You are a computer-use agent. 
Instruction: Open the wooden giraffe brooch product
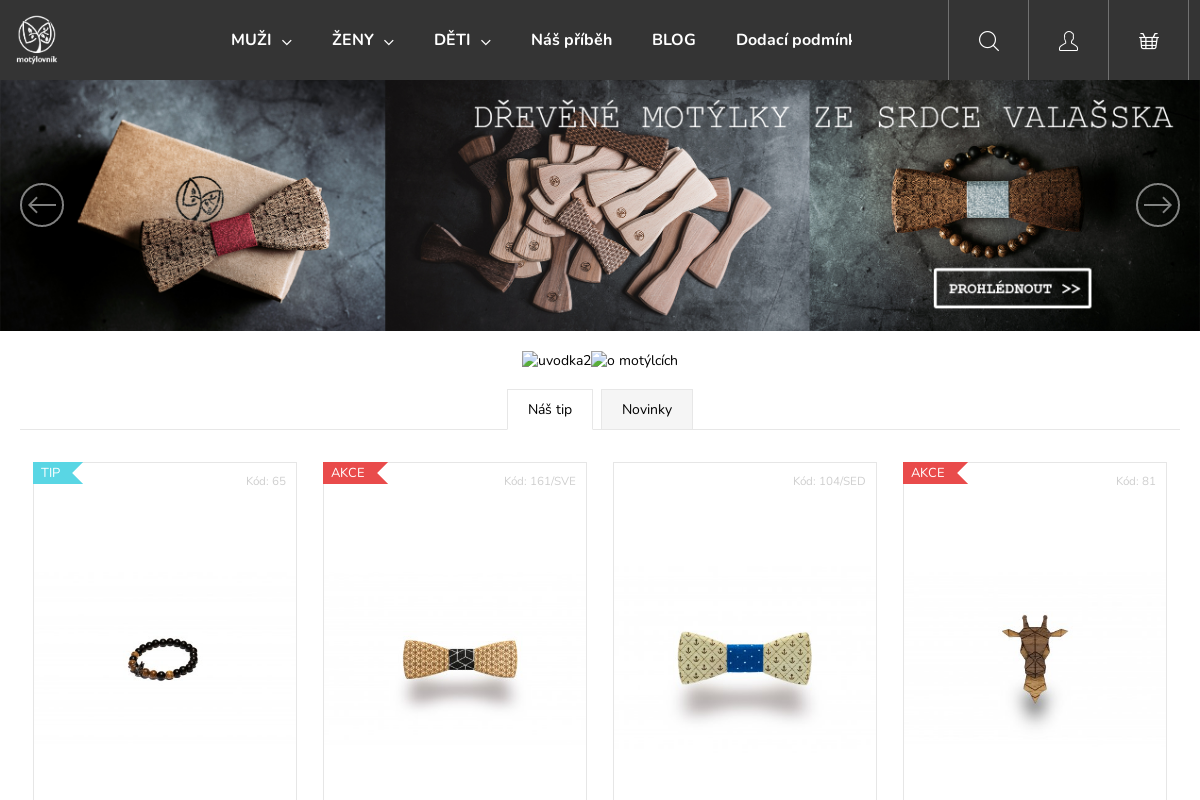1035,658
